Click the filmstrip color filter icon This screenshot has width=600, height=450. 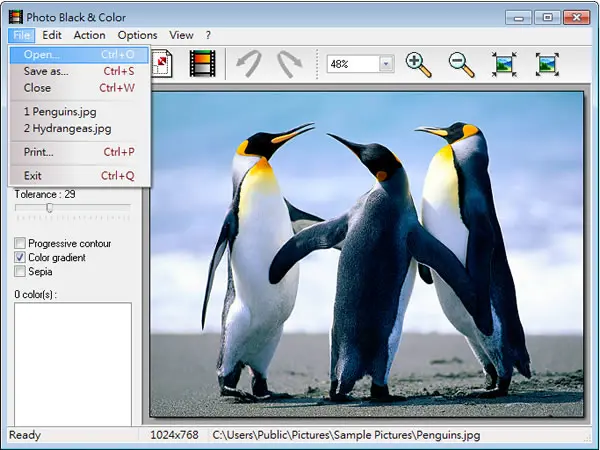pyautogui.click(x=202, y=64)
